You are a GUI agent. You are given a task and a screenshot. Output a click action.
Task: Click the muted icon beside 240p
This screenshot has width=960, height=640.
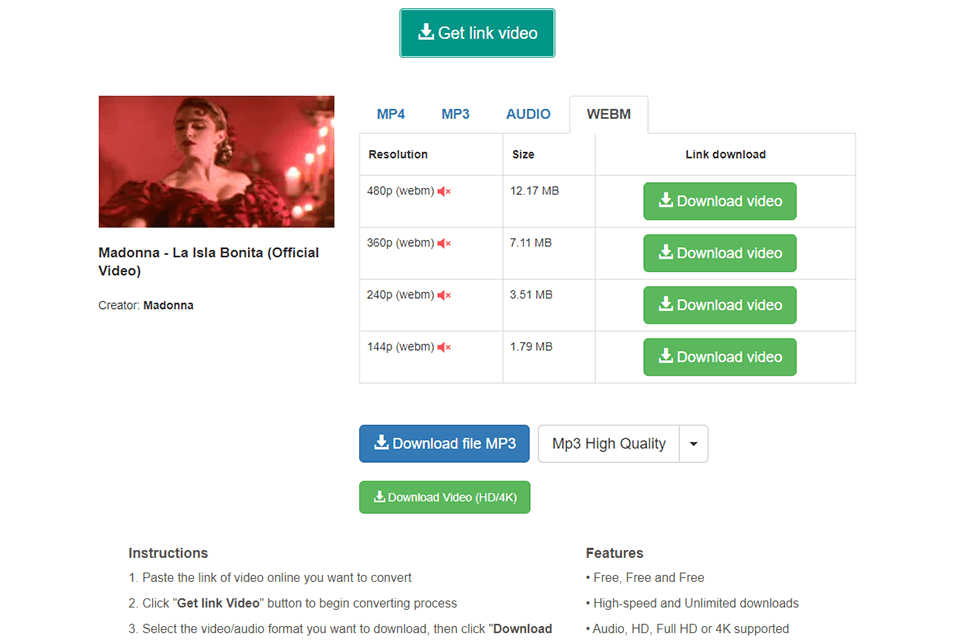pyautogui.click(x=444, y=296)
